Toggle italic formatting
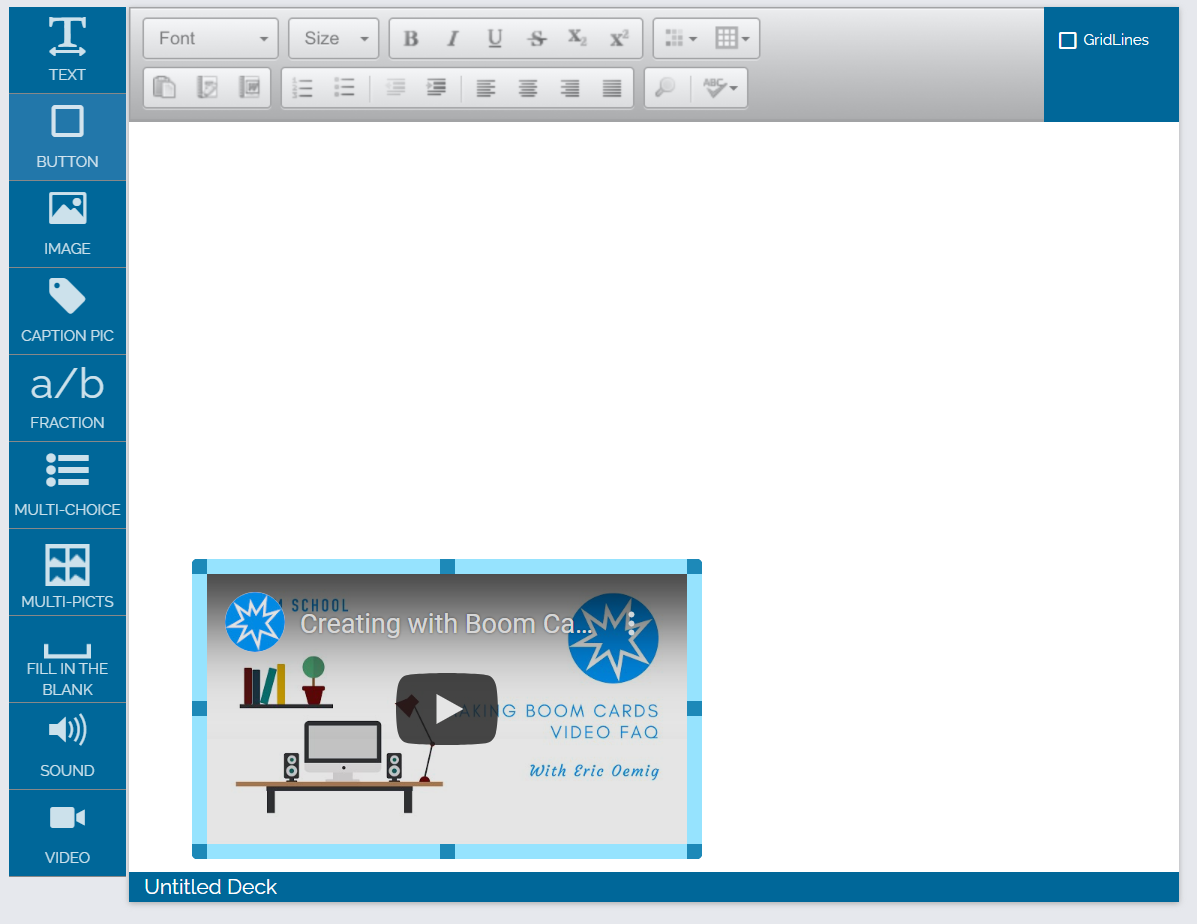The image size is (1197, 924). click(453, 38)
